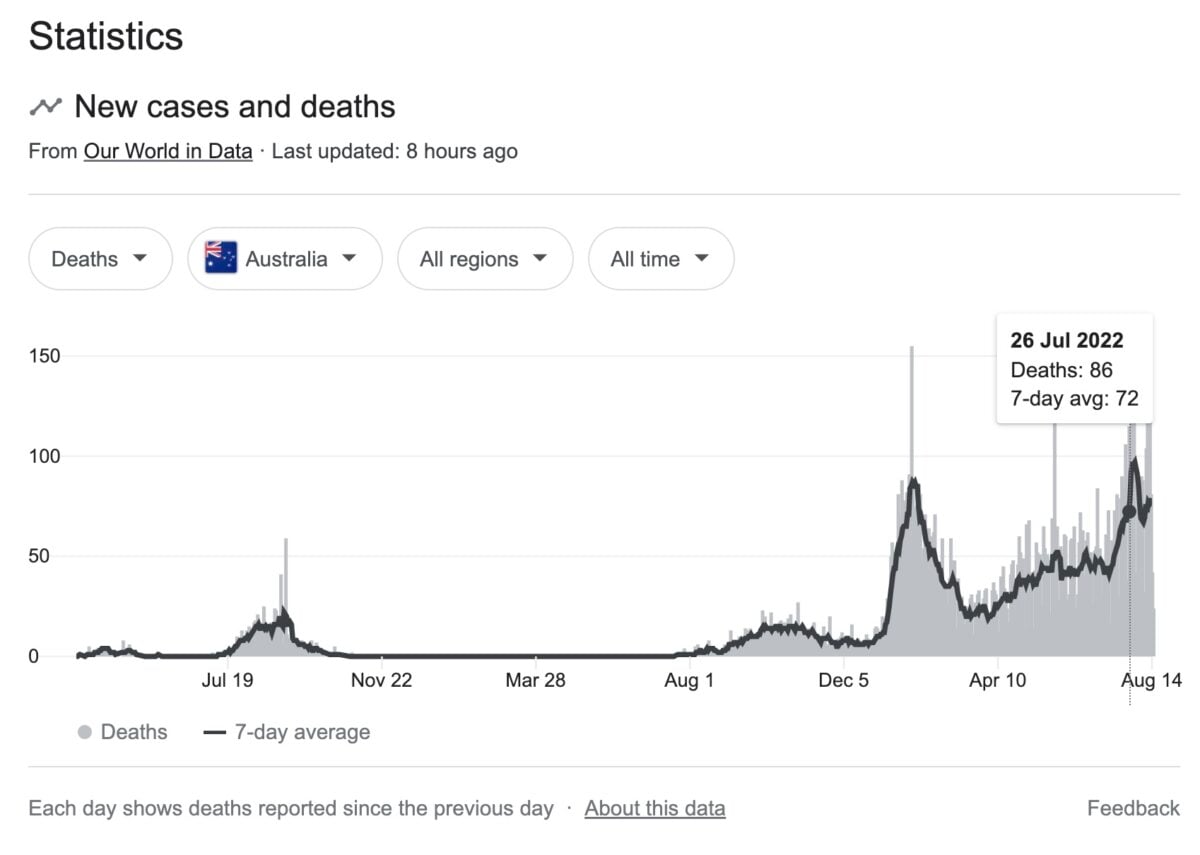Image resolution: width=1200 pixels, height=855 pixels.
Task: Click the 26 Jul 2022 tooltip box
Action: (1075, 369)
